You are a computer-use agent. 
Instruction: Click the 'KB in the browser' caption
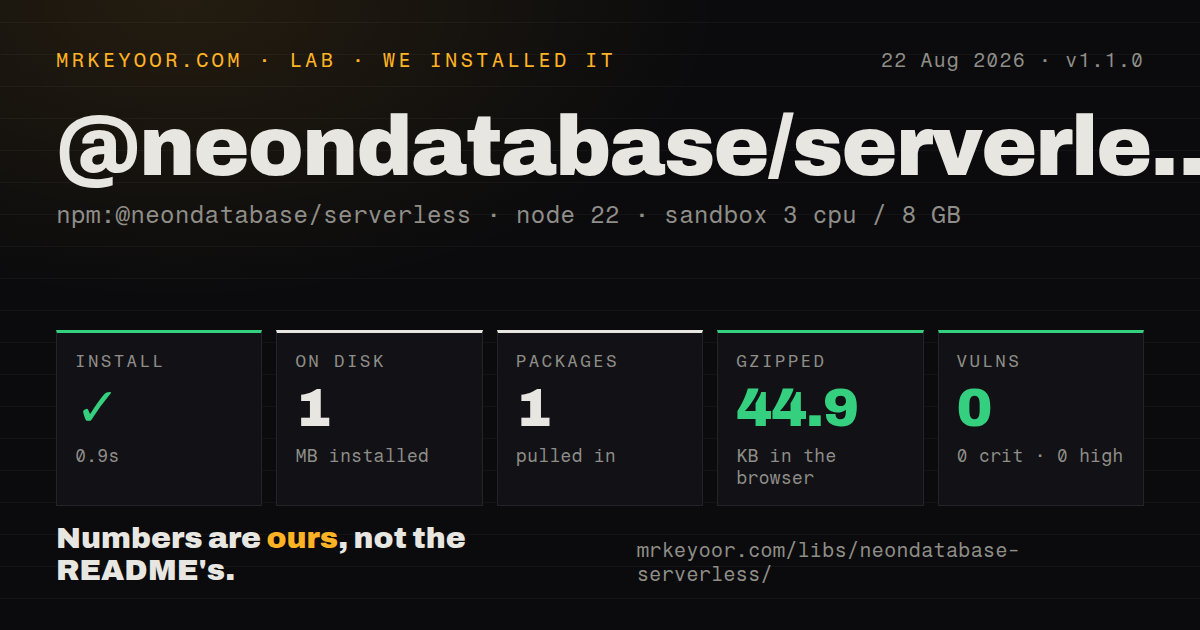[786, 466]
